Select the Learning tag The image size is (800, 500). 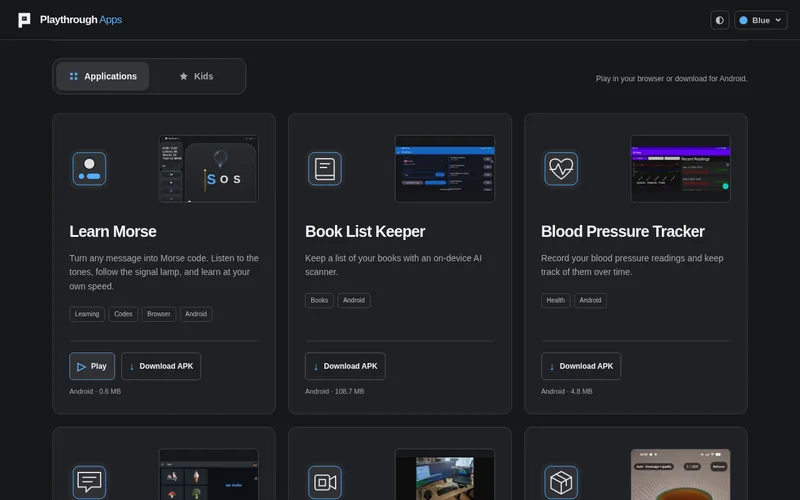87,314
